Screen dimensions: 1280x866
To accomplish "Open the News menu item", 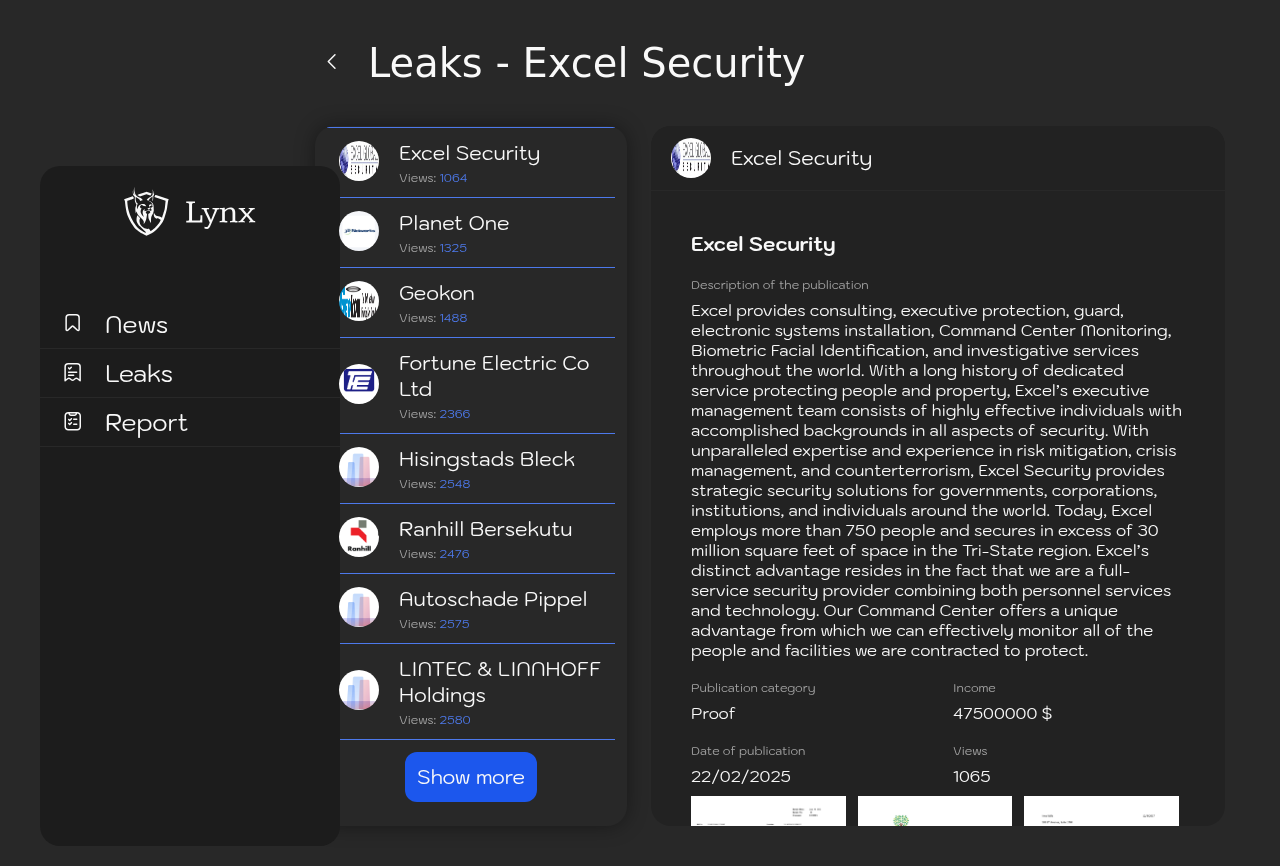I will pyautogui.click(x=190, y=324).
